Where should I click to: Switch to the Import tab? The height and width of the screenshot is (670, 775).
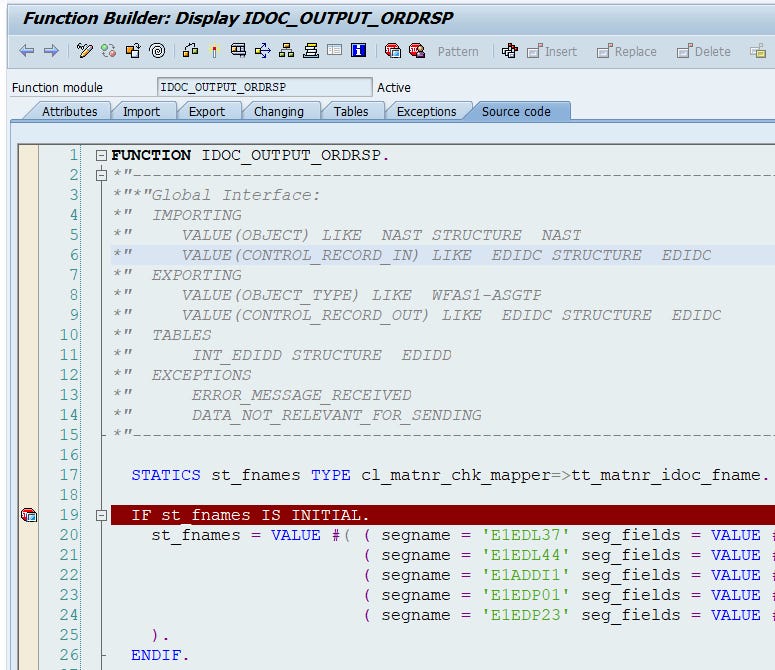pyautogui.click(x=141, y=112)
